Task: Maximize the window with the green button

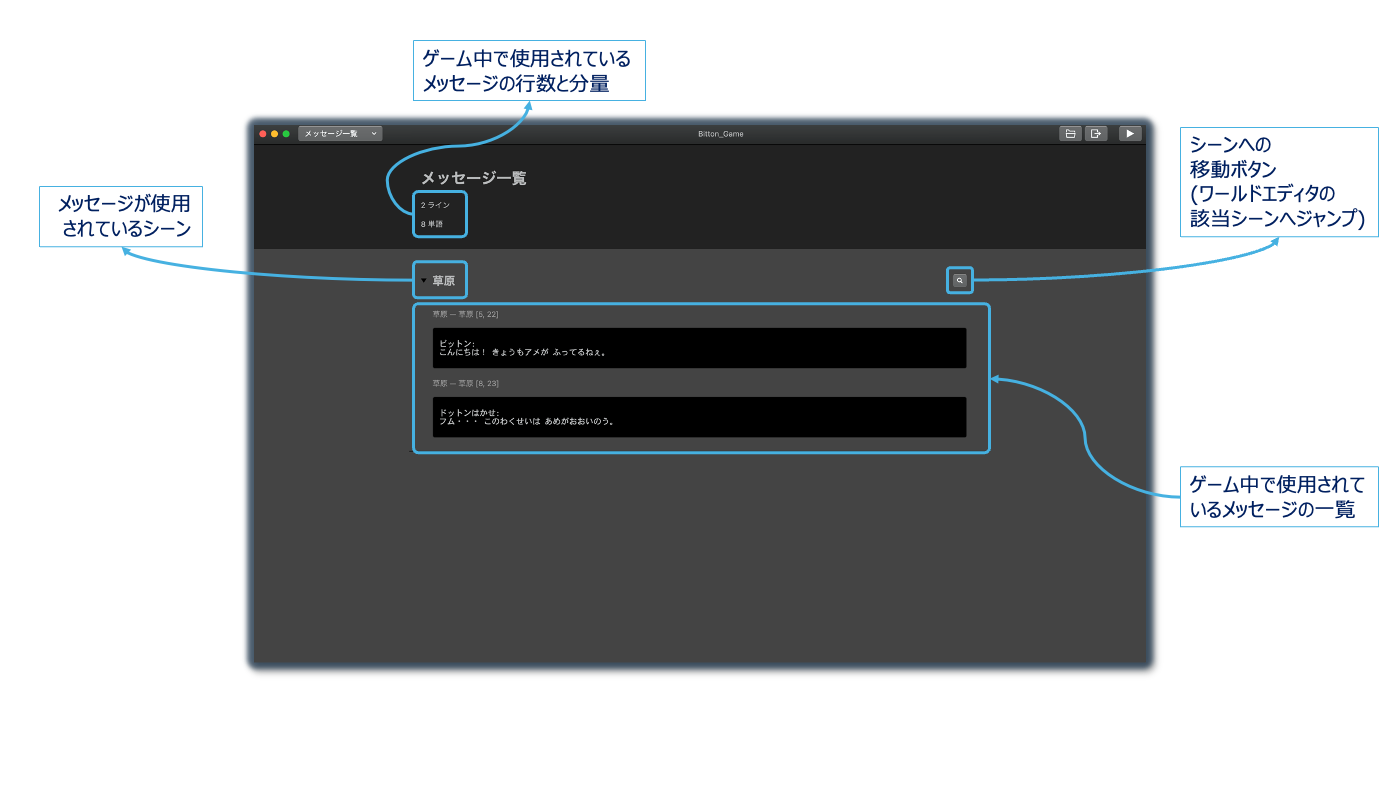Action: click(286, 134)
